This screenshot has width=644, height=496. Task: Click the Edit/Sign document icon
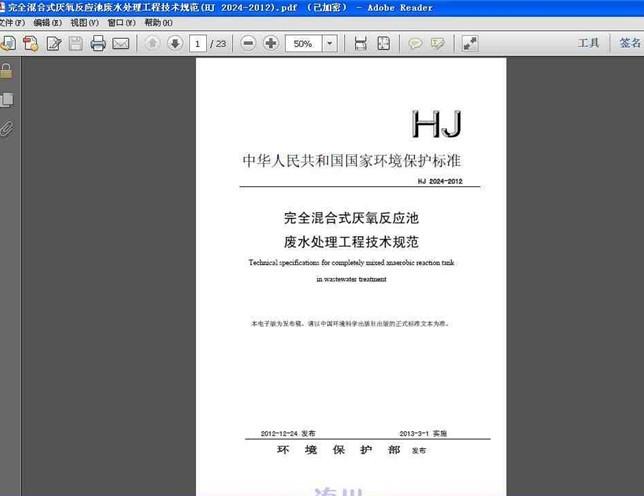click(x=54, y=43)
